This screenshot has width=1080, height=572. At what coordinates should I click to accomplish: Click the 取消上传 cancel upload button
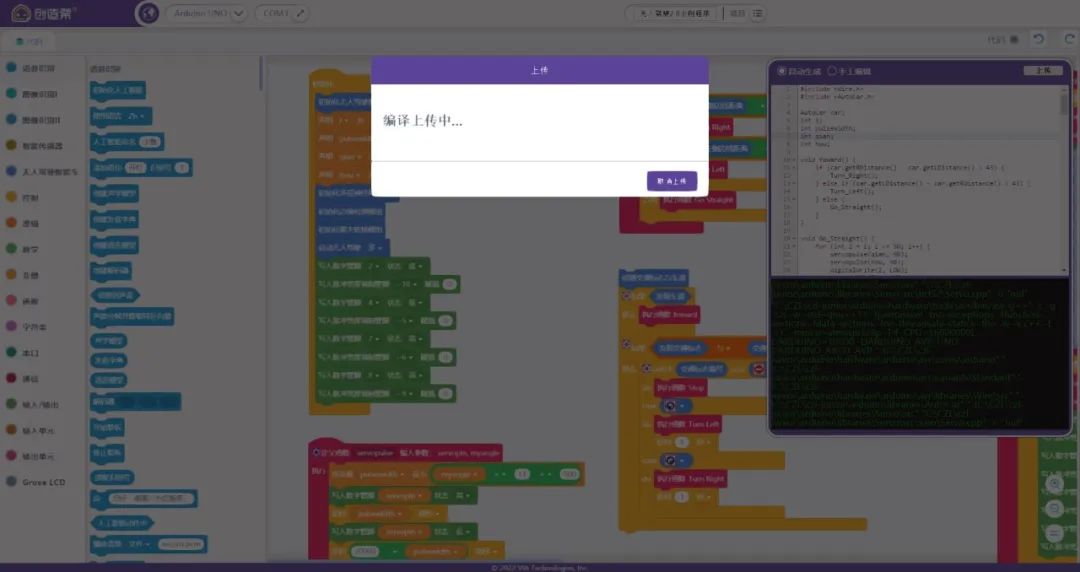pyautogui.click(x=671, y=181)
